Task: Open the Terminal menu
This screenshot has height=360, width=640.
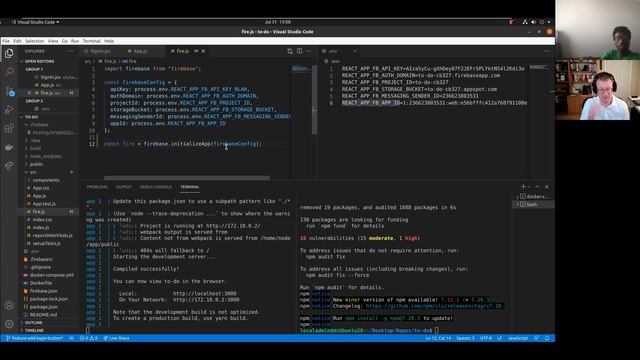Action: 91,41
